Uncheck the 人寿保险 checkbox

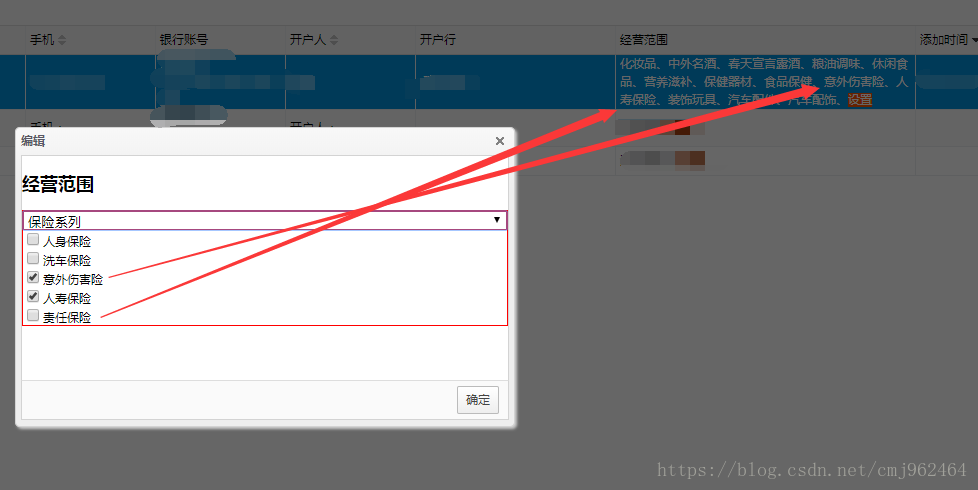click(x=33, y=296)
